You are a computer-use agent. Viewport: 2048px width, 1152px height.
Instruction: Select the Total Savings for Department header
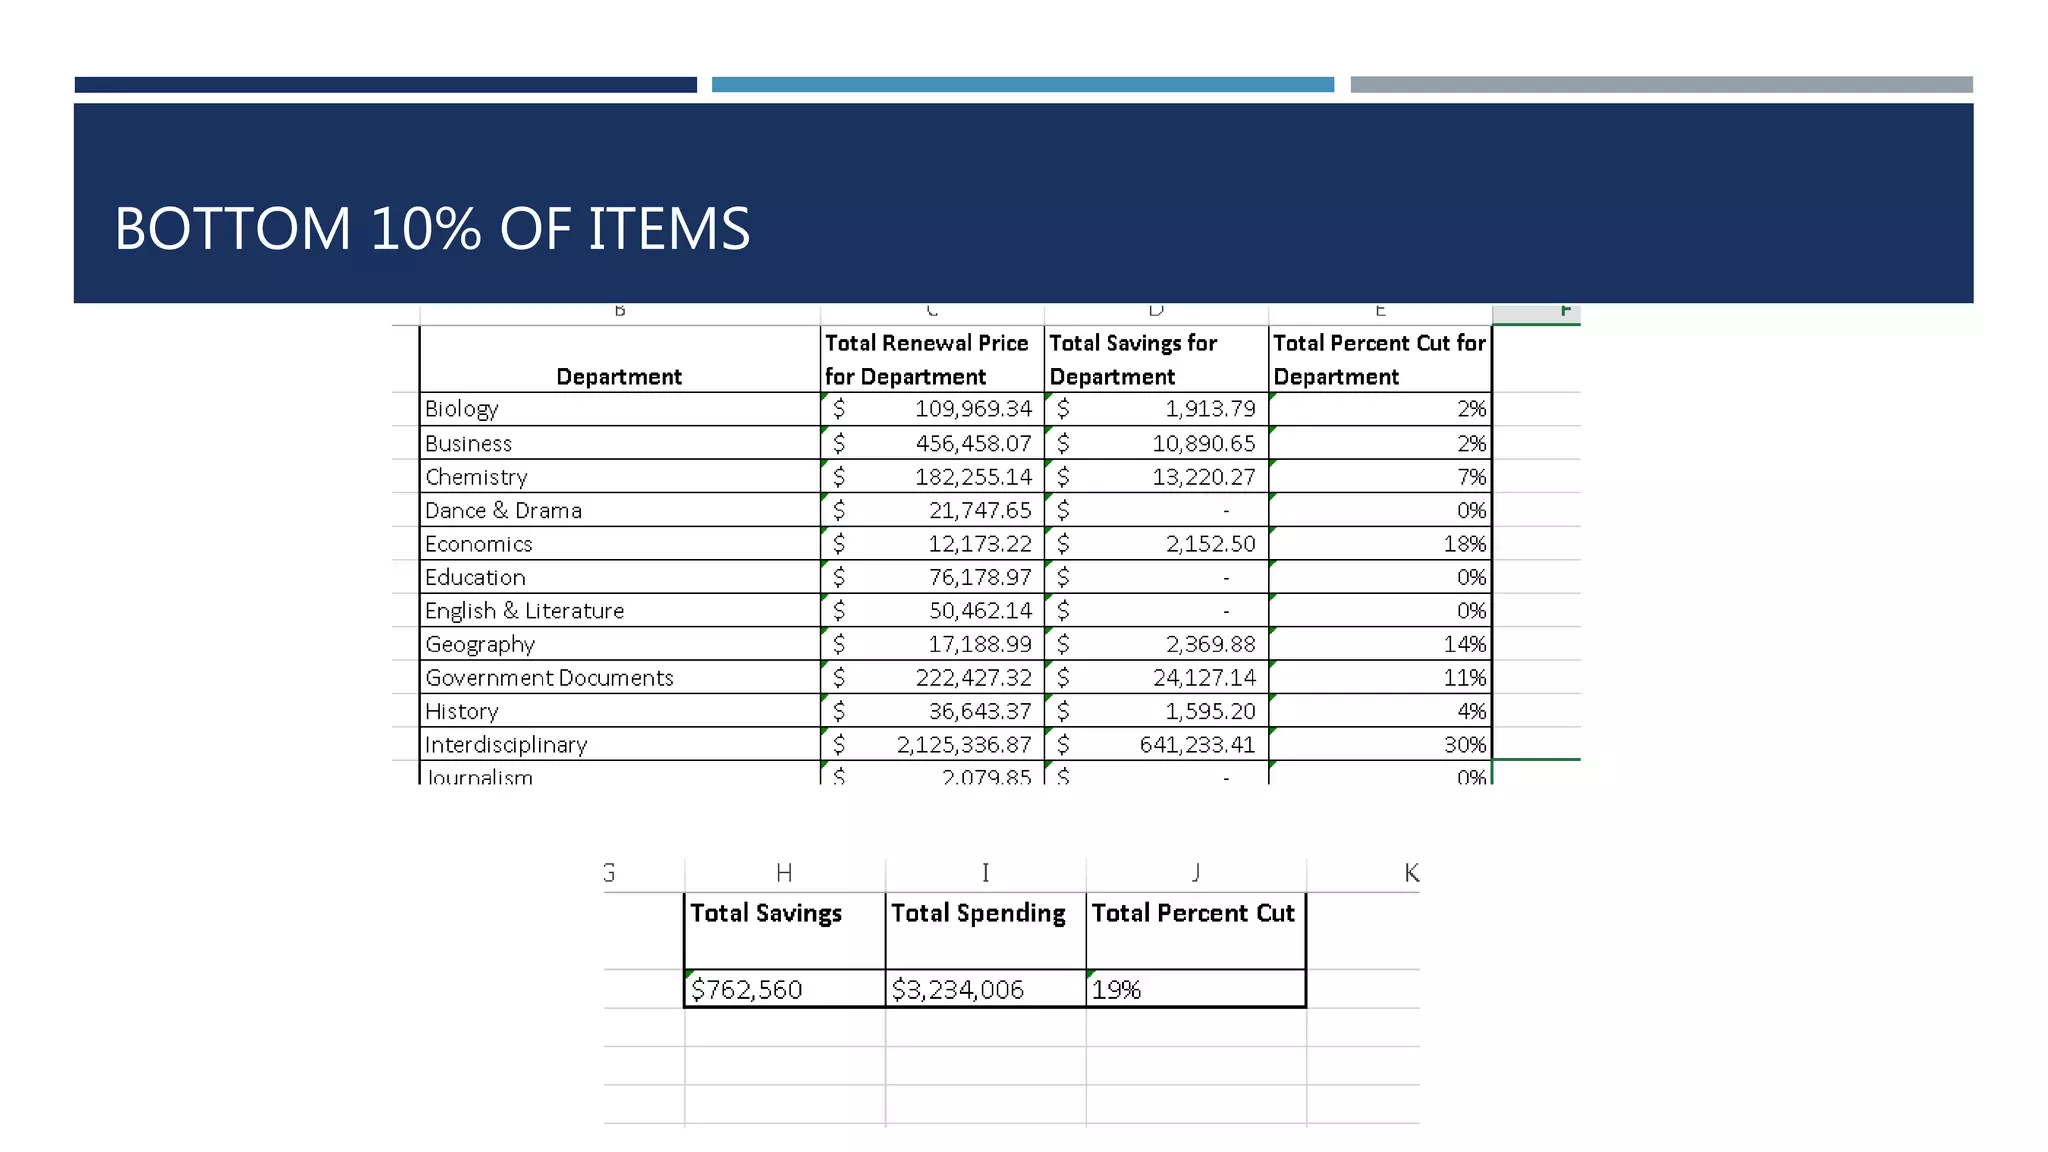1156,359
